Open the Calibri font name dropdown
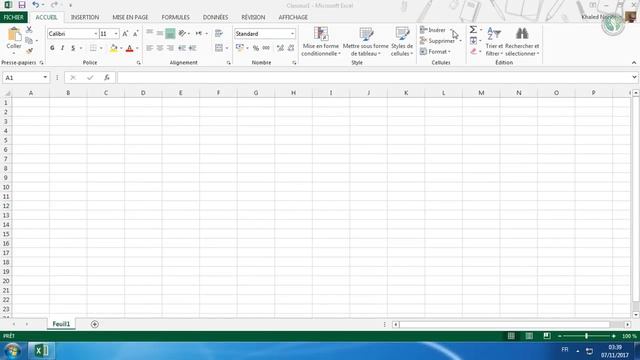 point(96,34)
